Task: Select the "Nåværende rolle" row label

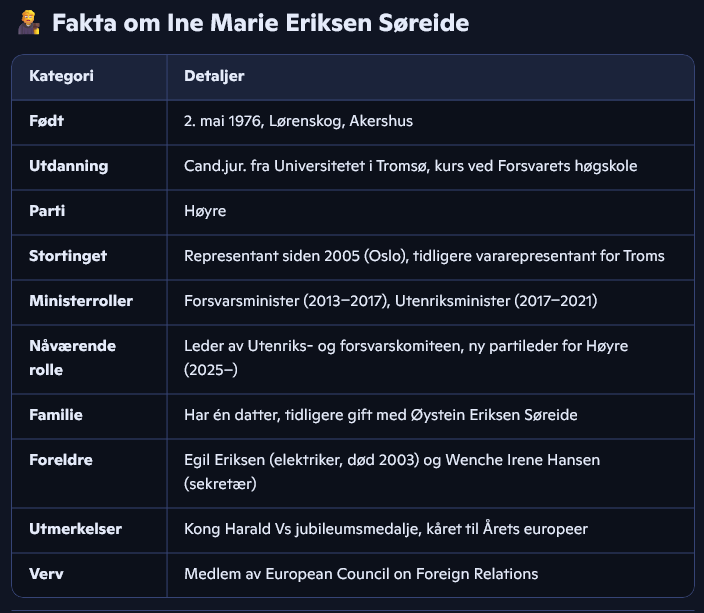Action: [x=72, y=357]
